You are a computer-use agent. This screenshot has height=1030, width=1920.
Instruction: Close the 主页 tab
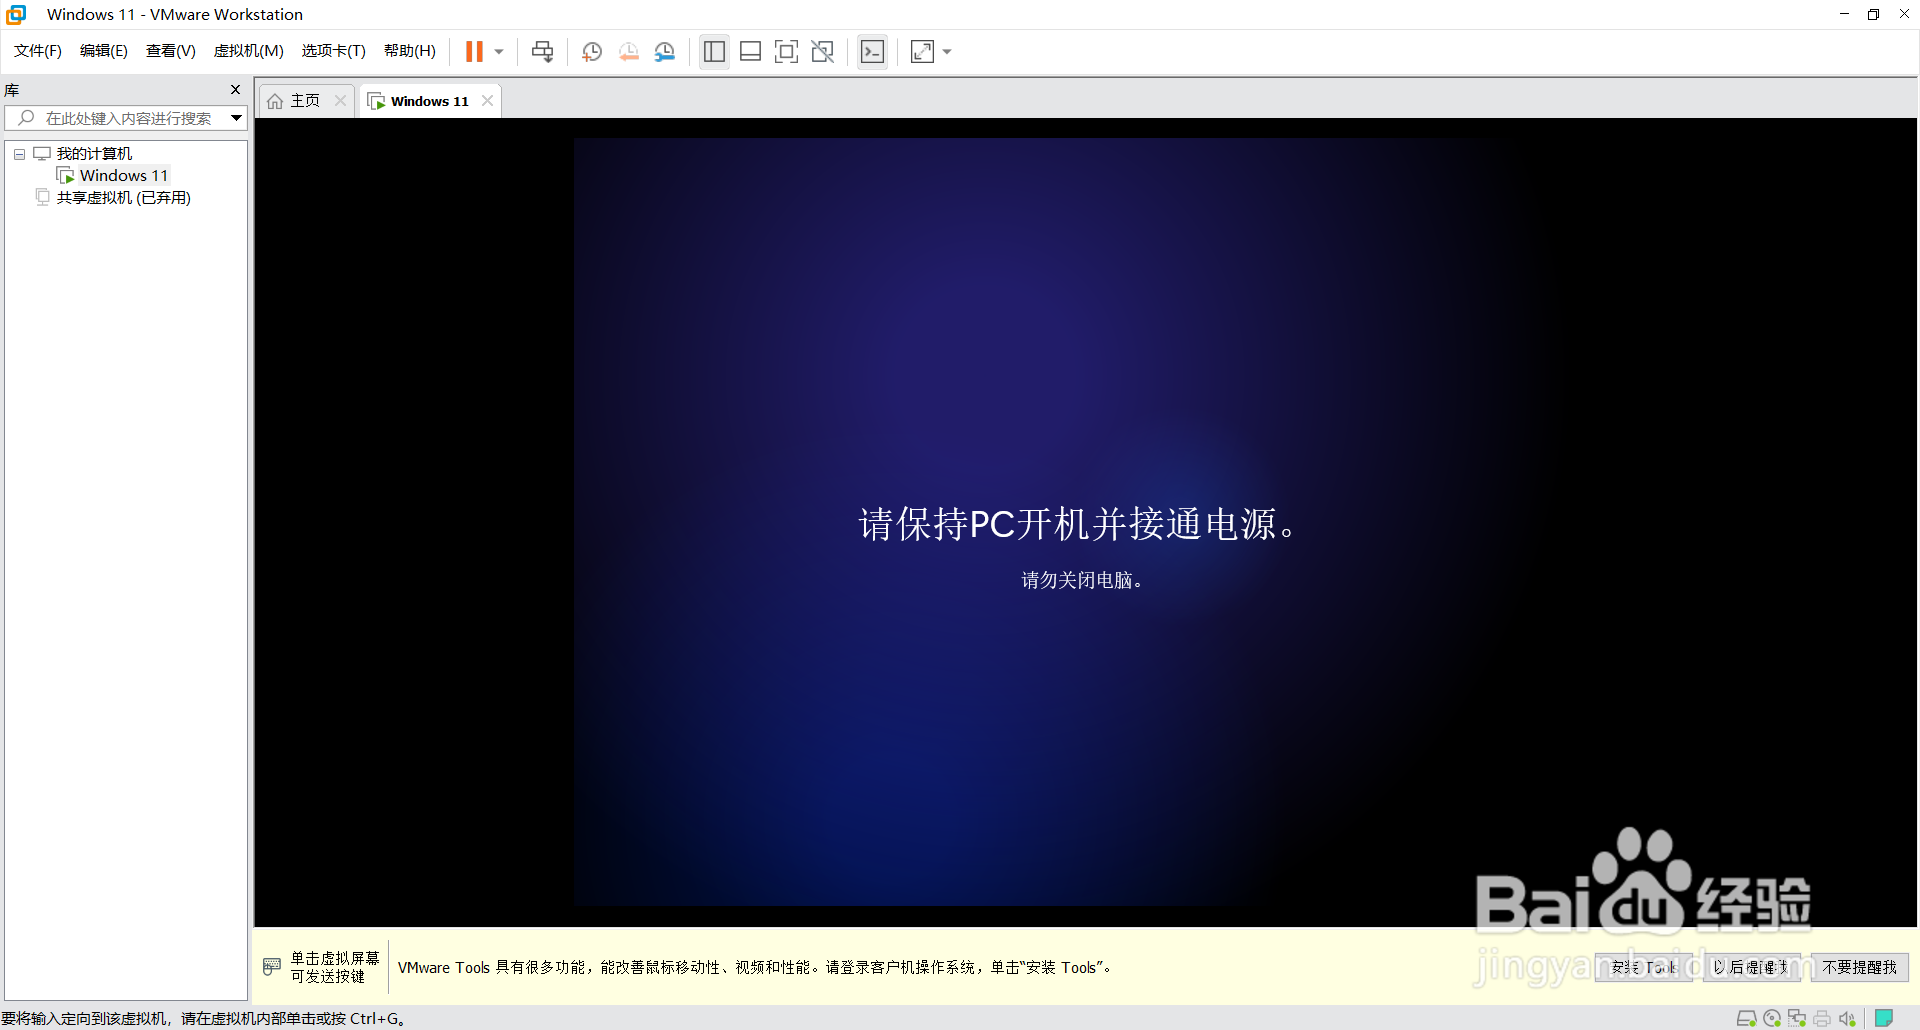tap(340, 100)
